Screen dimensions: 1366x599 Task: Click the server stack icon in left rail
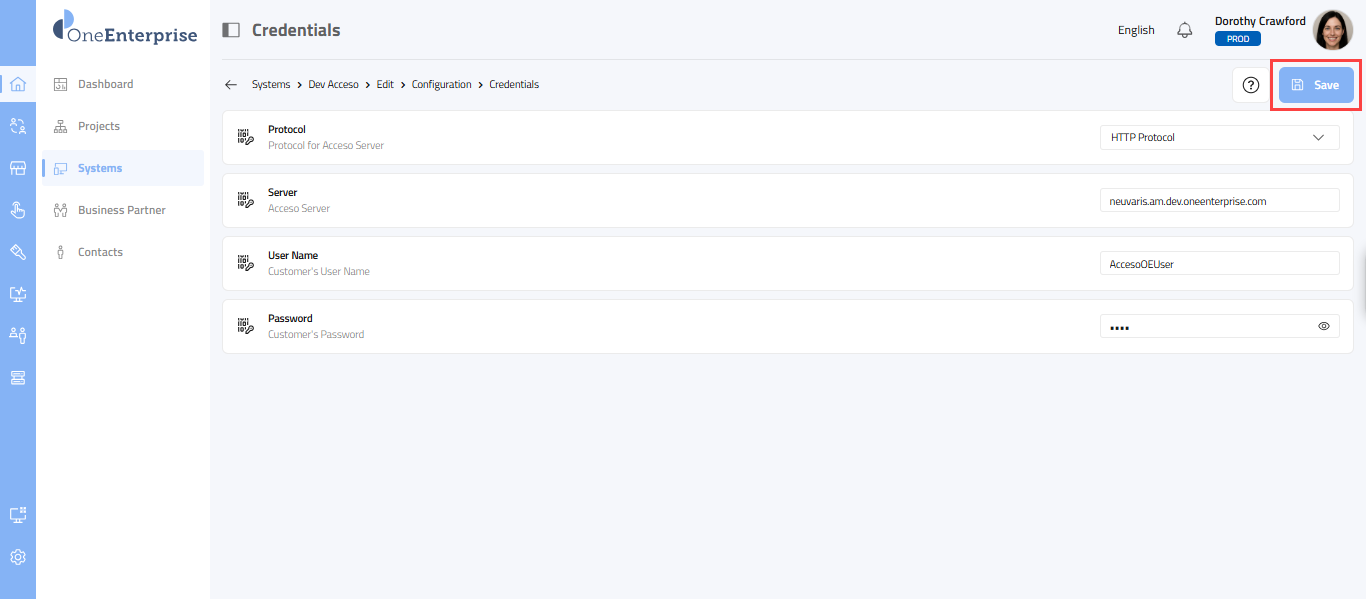tap(17, 377)
